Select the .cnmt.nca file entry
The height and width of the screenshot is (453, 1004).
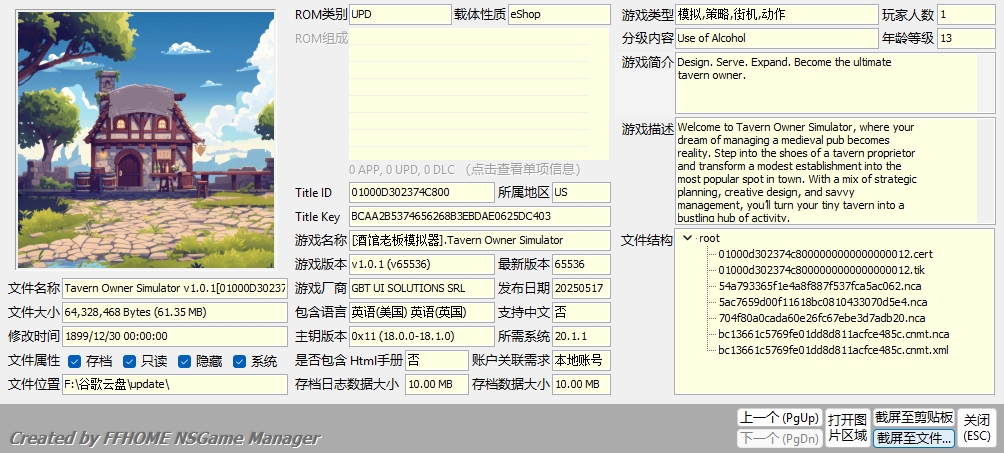pos(833,334)
